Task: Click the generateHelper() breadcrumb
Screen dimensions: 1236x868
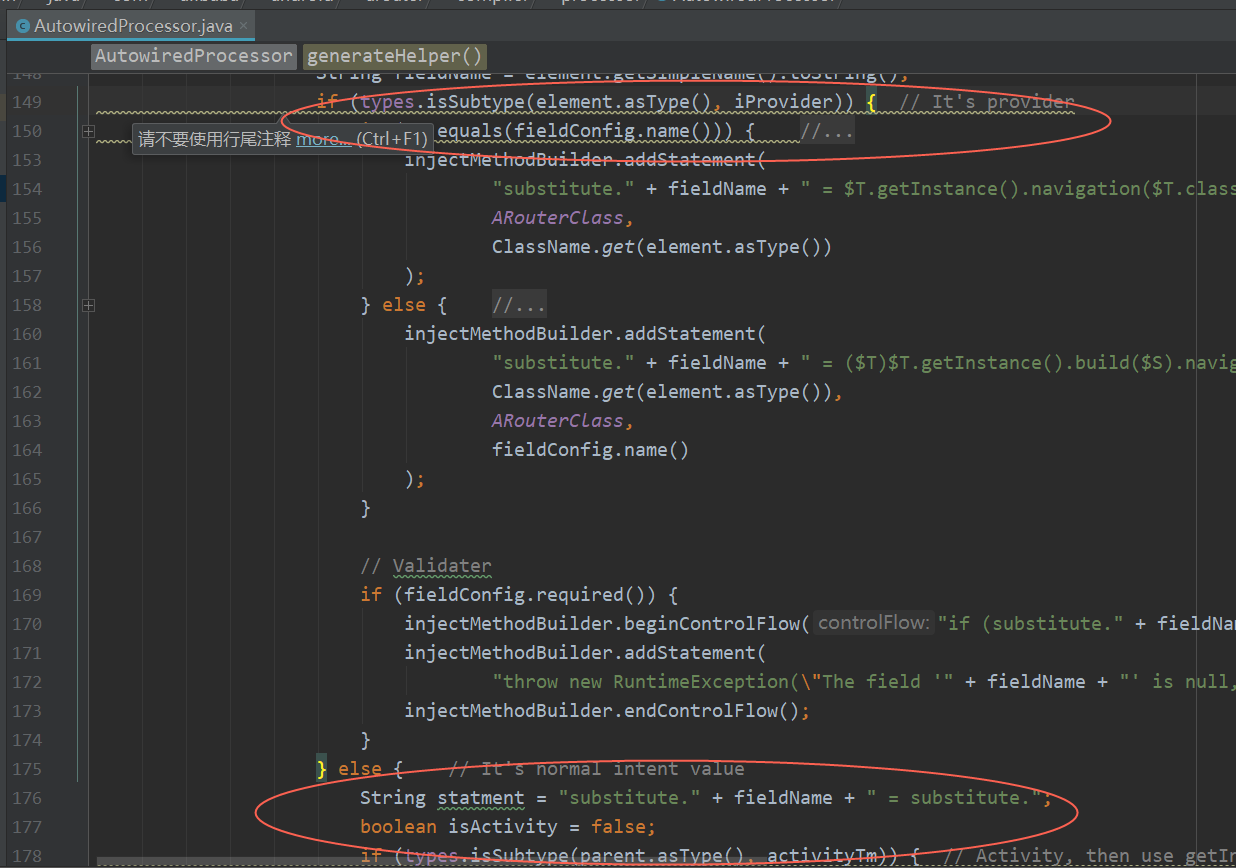Action: click(x=394, y=56)
